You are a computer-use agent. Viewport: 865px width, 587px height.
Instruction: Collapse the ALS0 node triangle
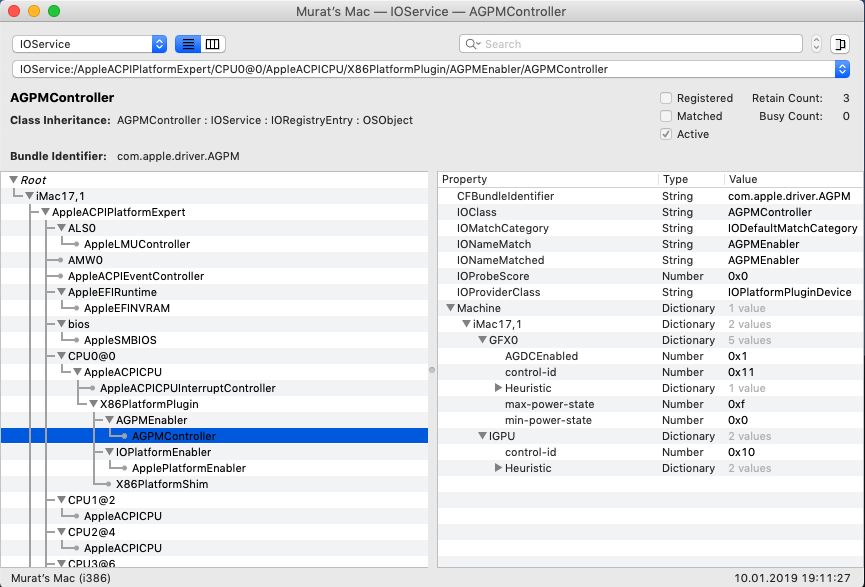pos(62,228)
